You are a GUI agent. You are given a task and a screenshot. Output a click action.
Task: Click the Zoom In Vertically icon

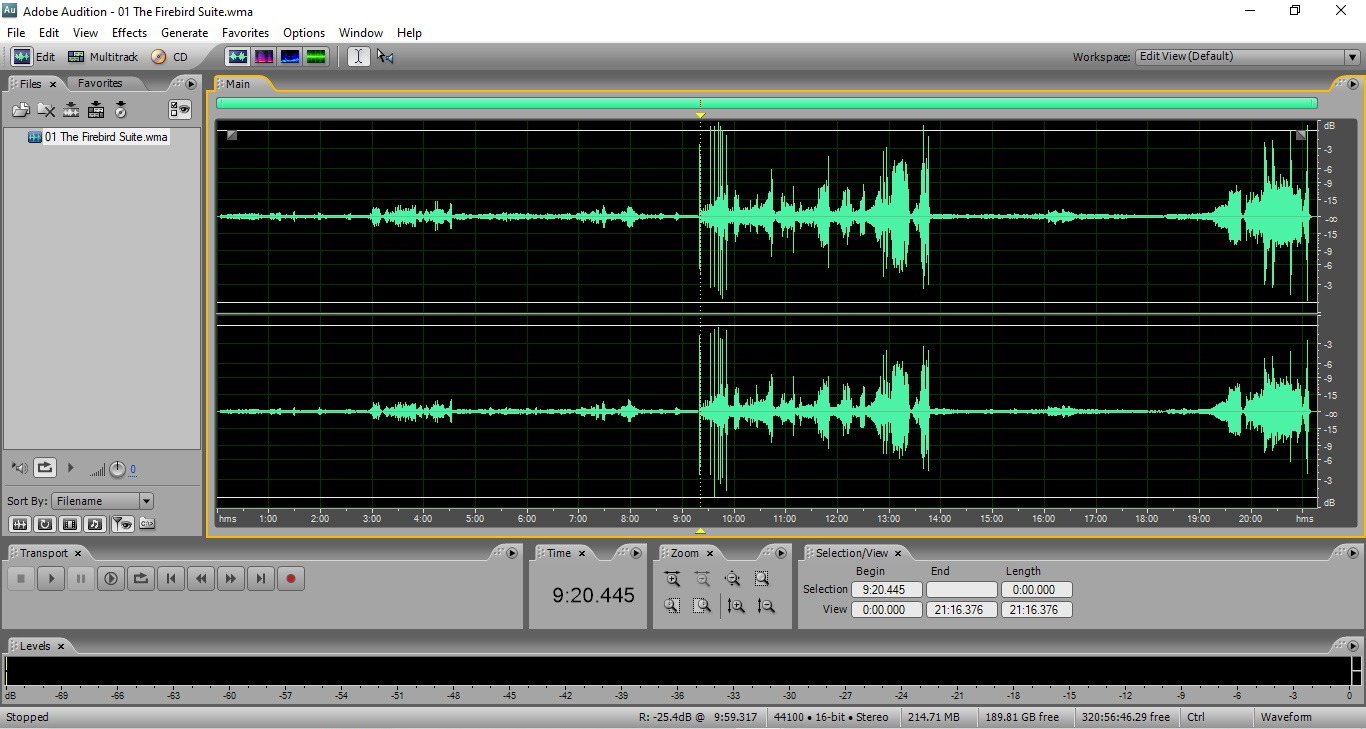(736, 606)
